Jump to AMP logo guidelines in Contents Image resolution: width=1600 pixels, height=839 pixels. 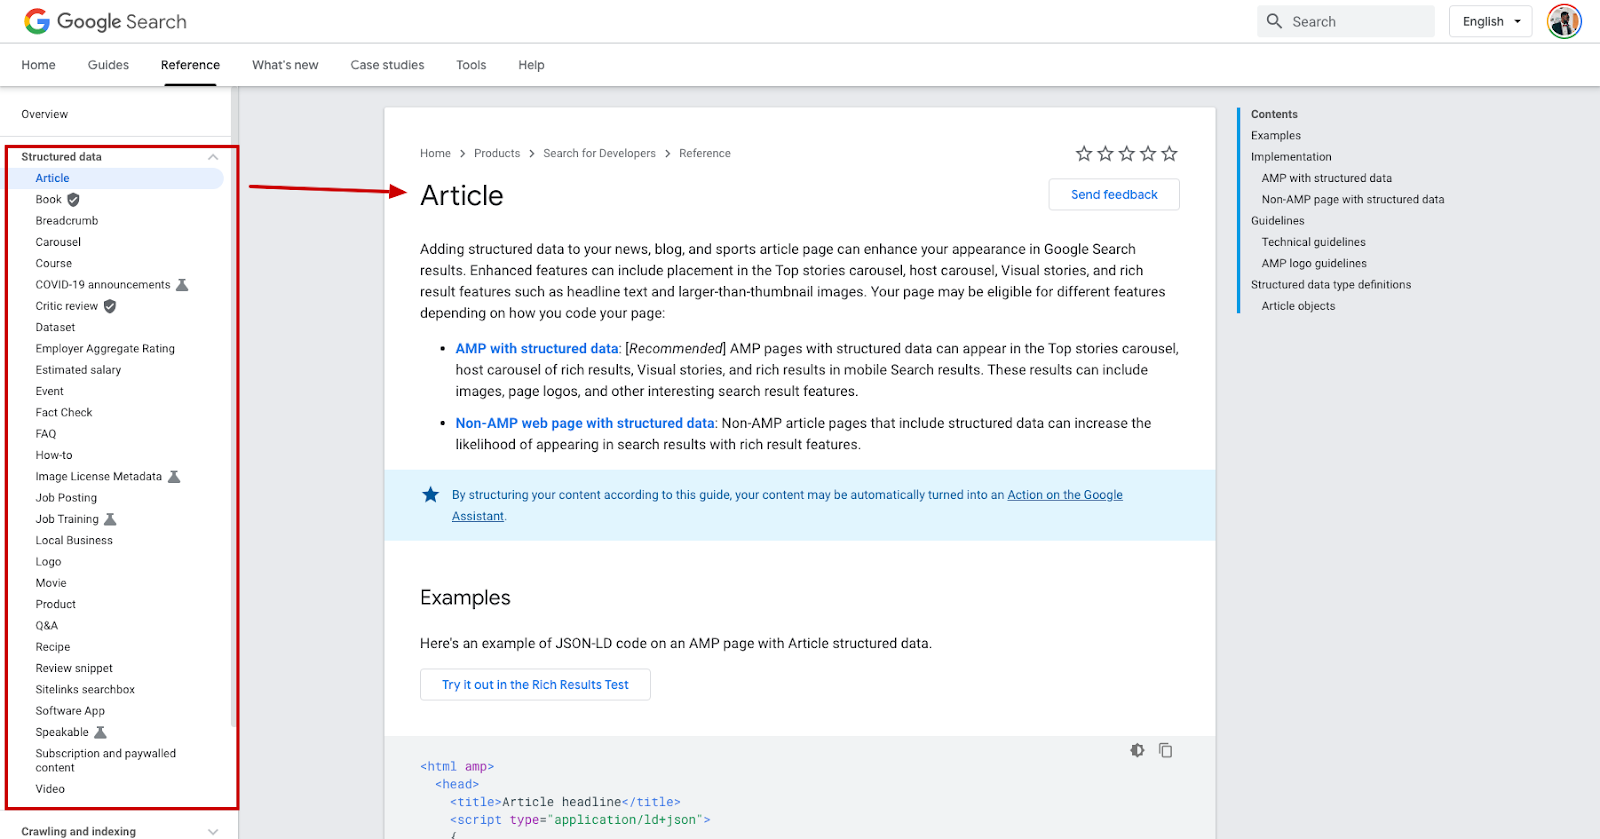[x=1314, y=264]
